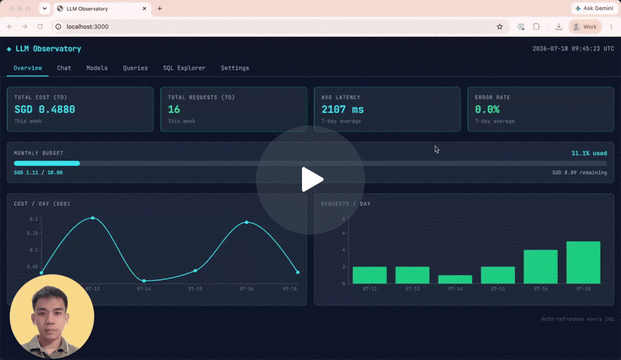Click the browser forward arrow
621x360 pixels.
[x=25, y=27]
